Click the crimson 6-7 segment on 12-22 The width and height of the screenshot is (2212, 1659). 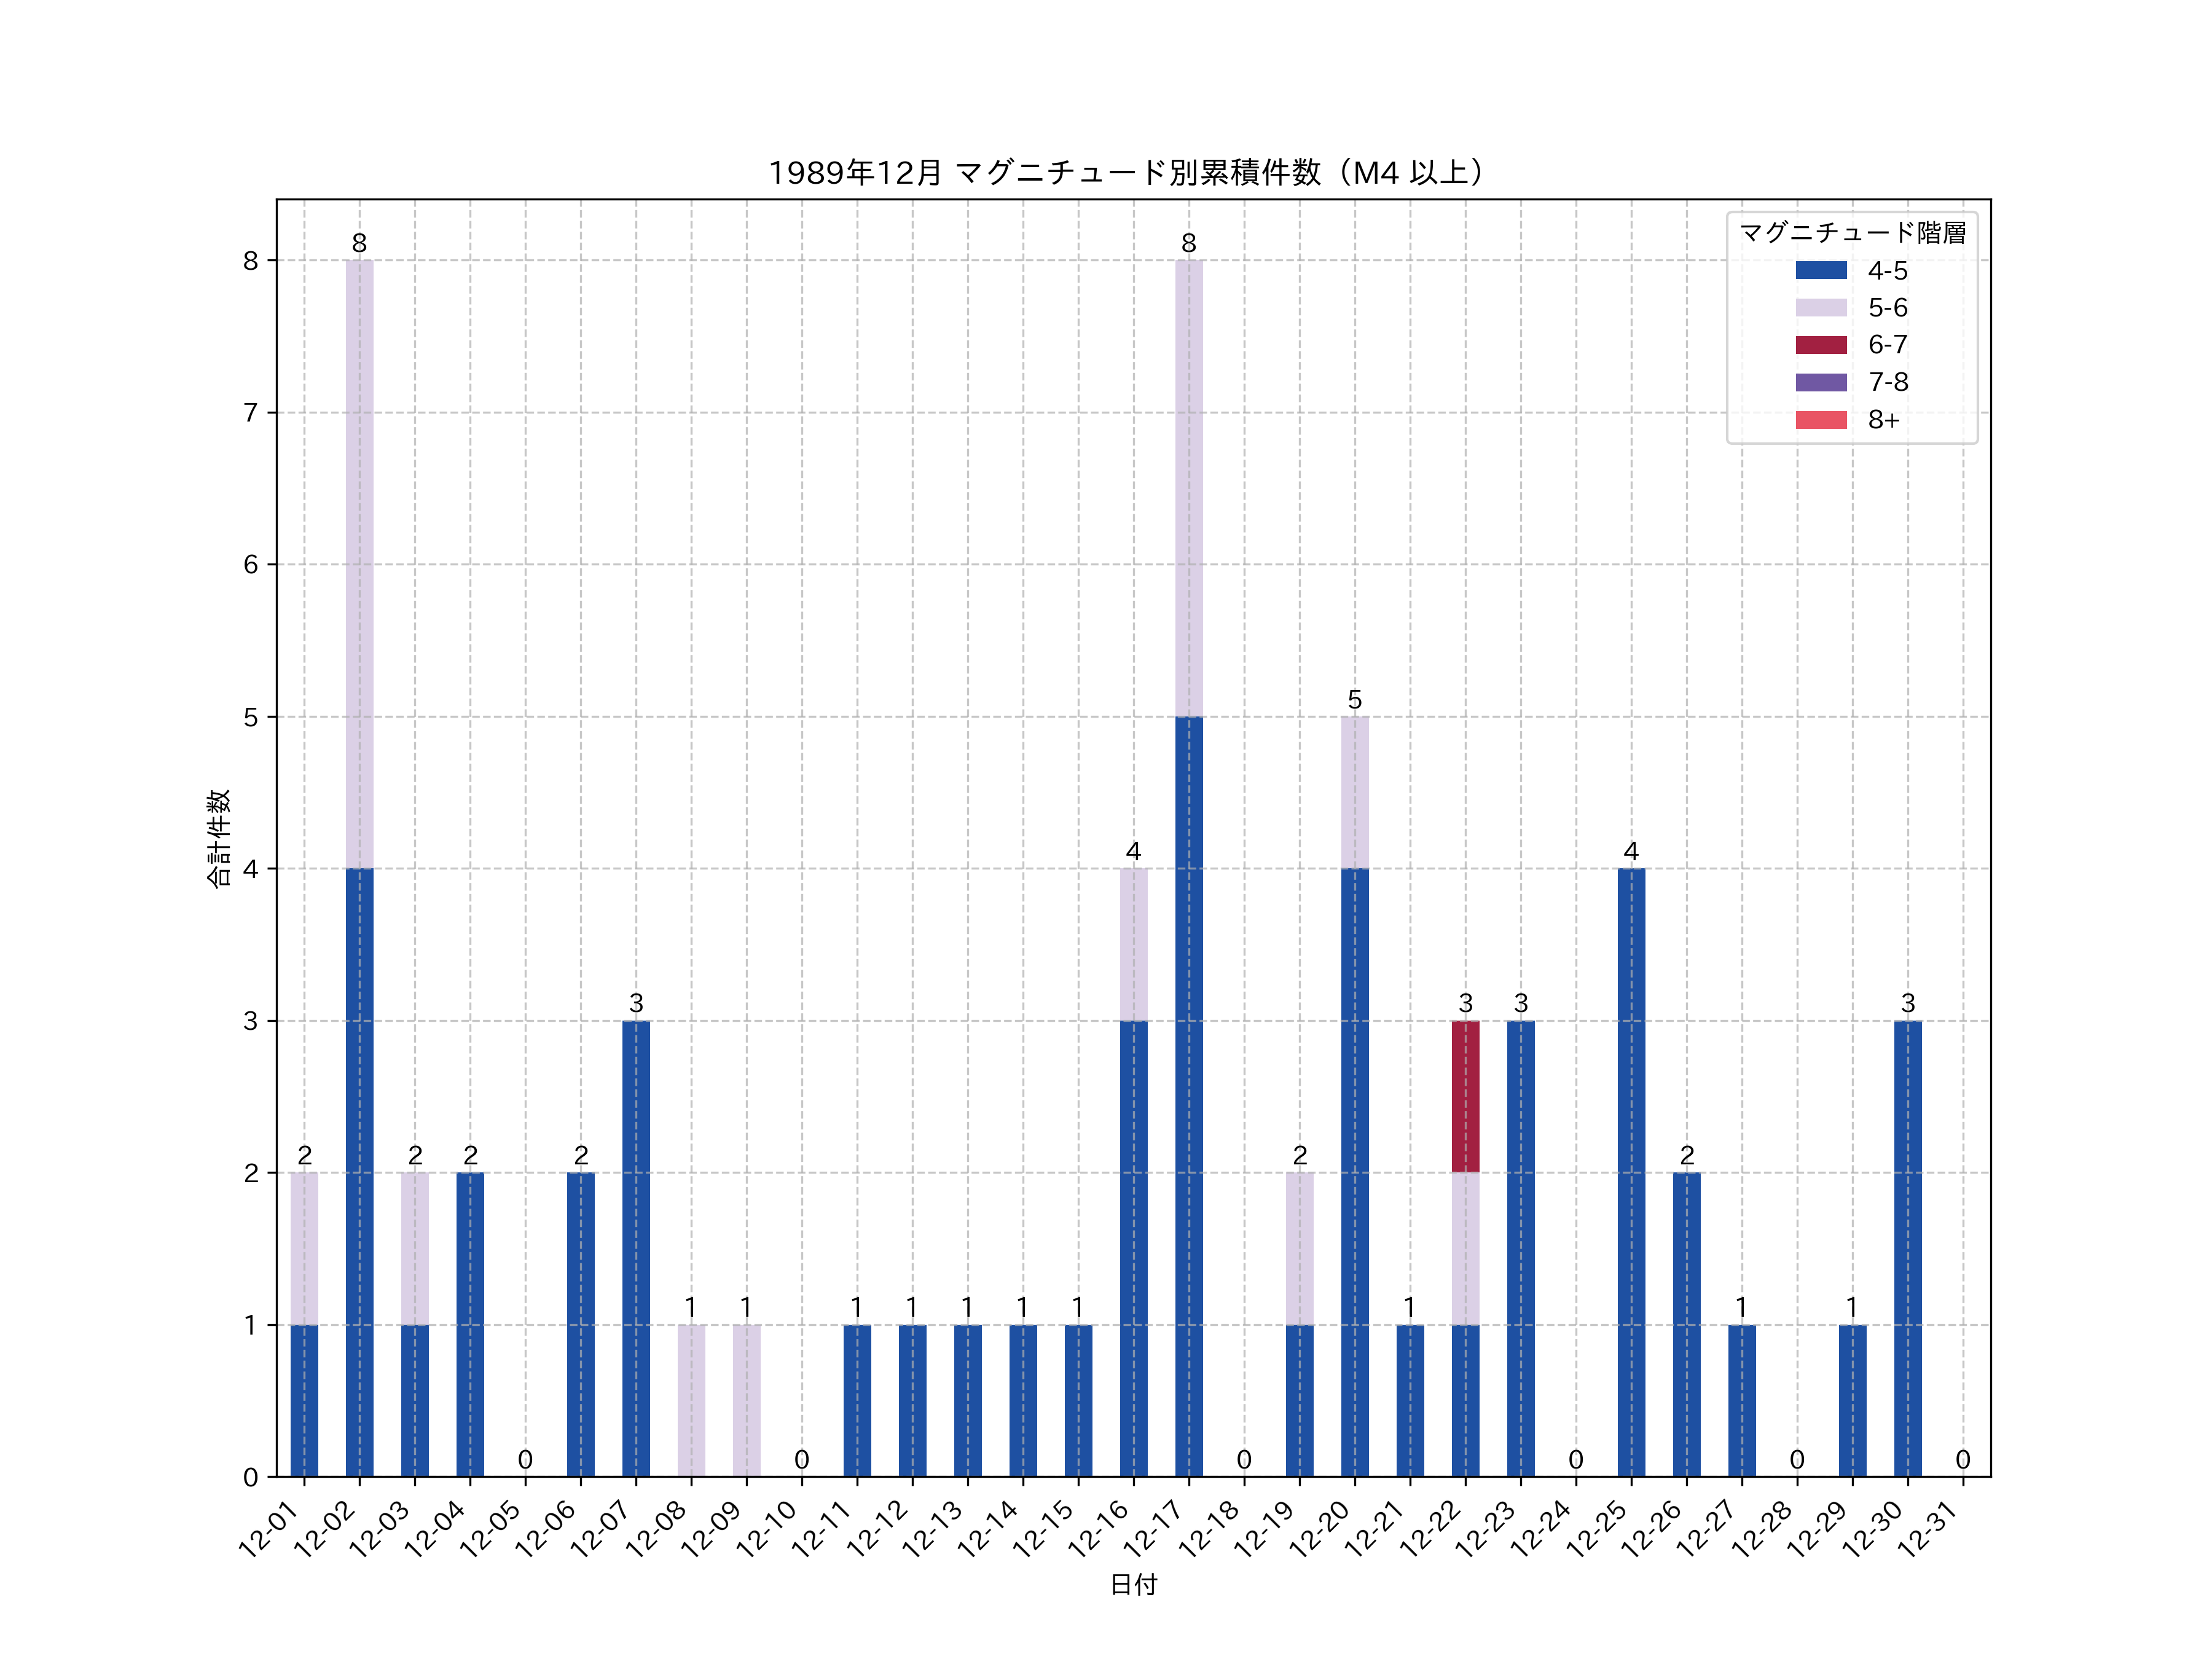[1465, 1096]
